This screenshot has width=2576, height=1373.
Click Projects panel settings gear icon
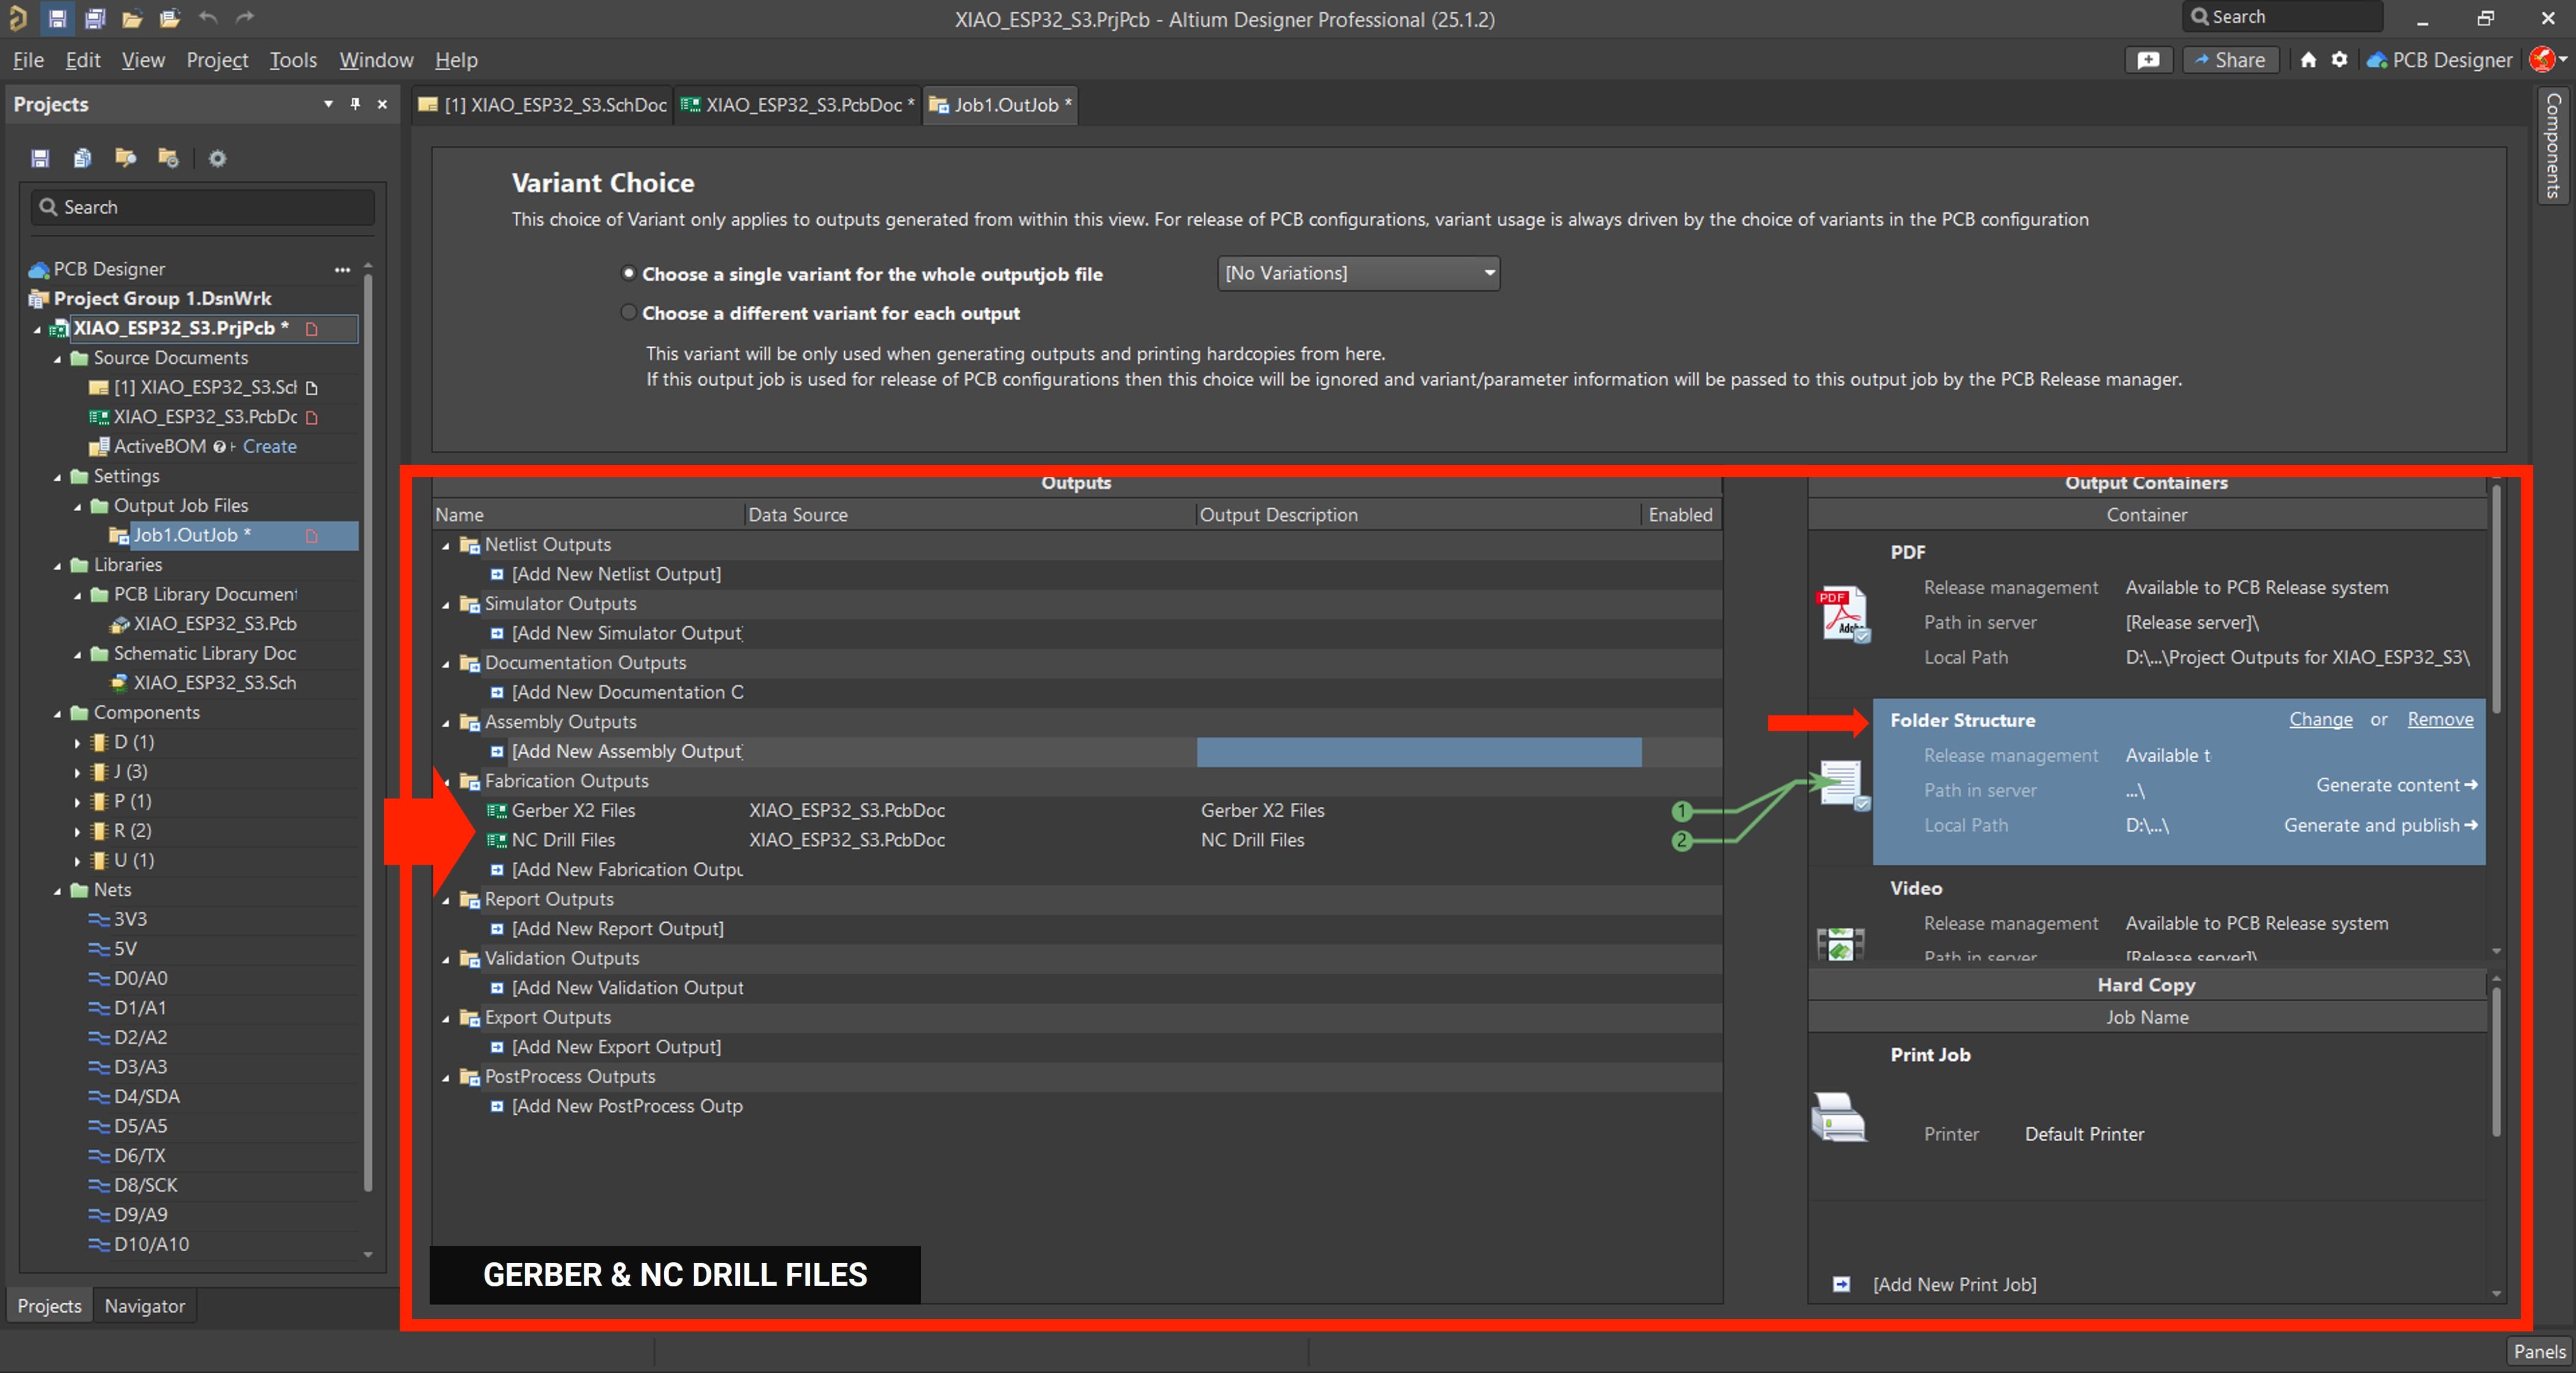(217, 158)
